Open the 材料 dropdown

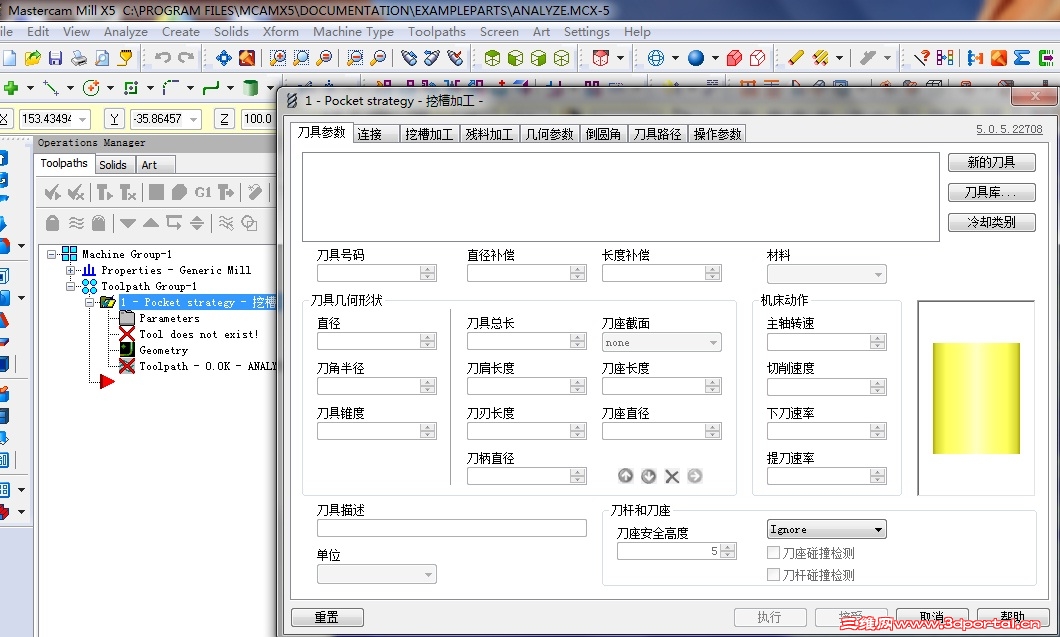tap(826, 274)
